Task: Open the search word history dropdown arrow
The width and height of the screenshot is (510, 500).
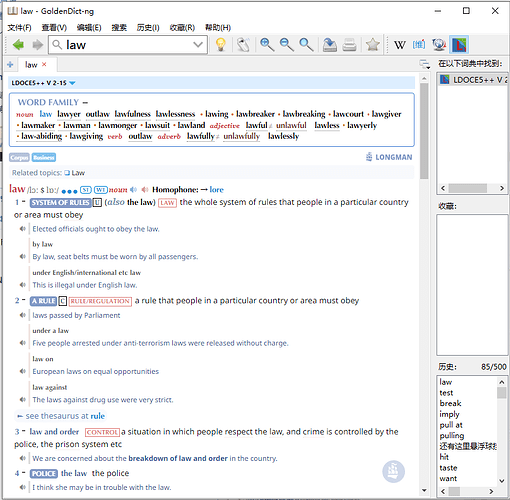Action: point(198,45)
